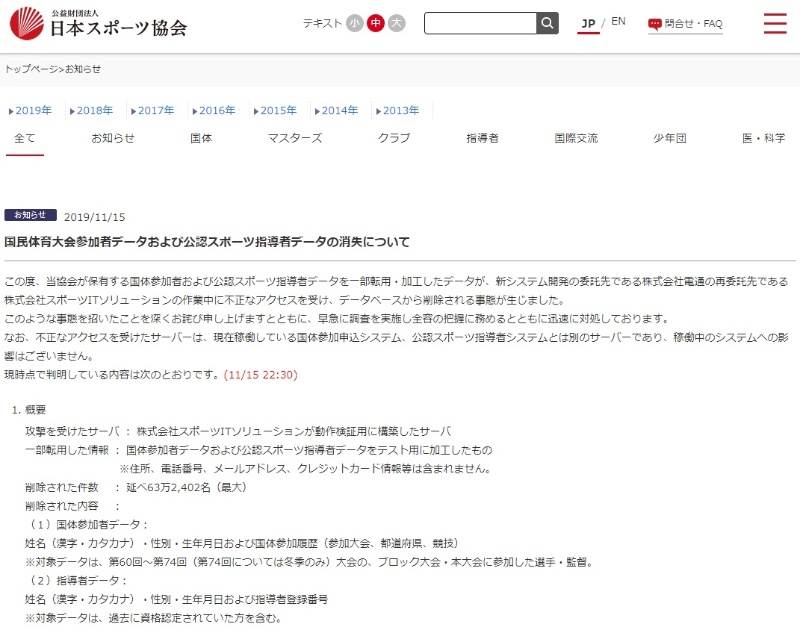Switch to the 国体 tab
The width and height of the screenshot is (800, 630).
201,138
